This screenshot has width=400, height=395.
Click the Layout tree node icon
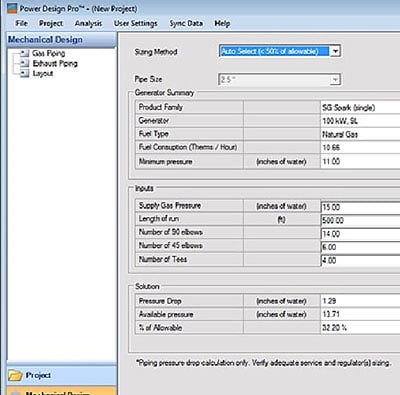25,73
